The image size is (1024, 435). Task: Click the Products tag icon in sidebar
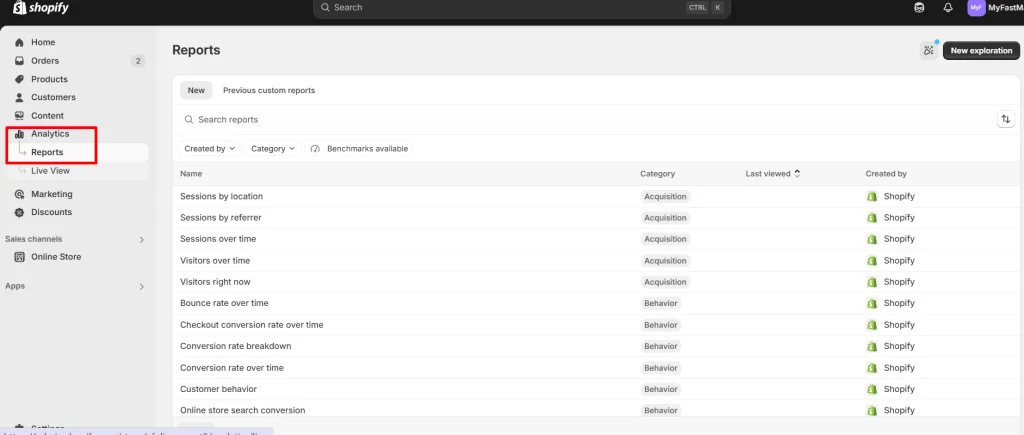[20, 79]
